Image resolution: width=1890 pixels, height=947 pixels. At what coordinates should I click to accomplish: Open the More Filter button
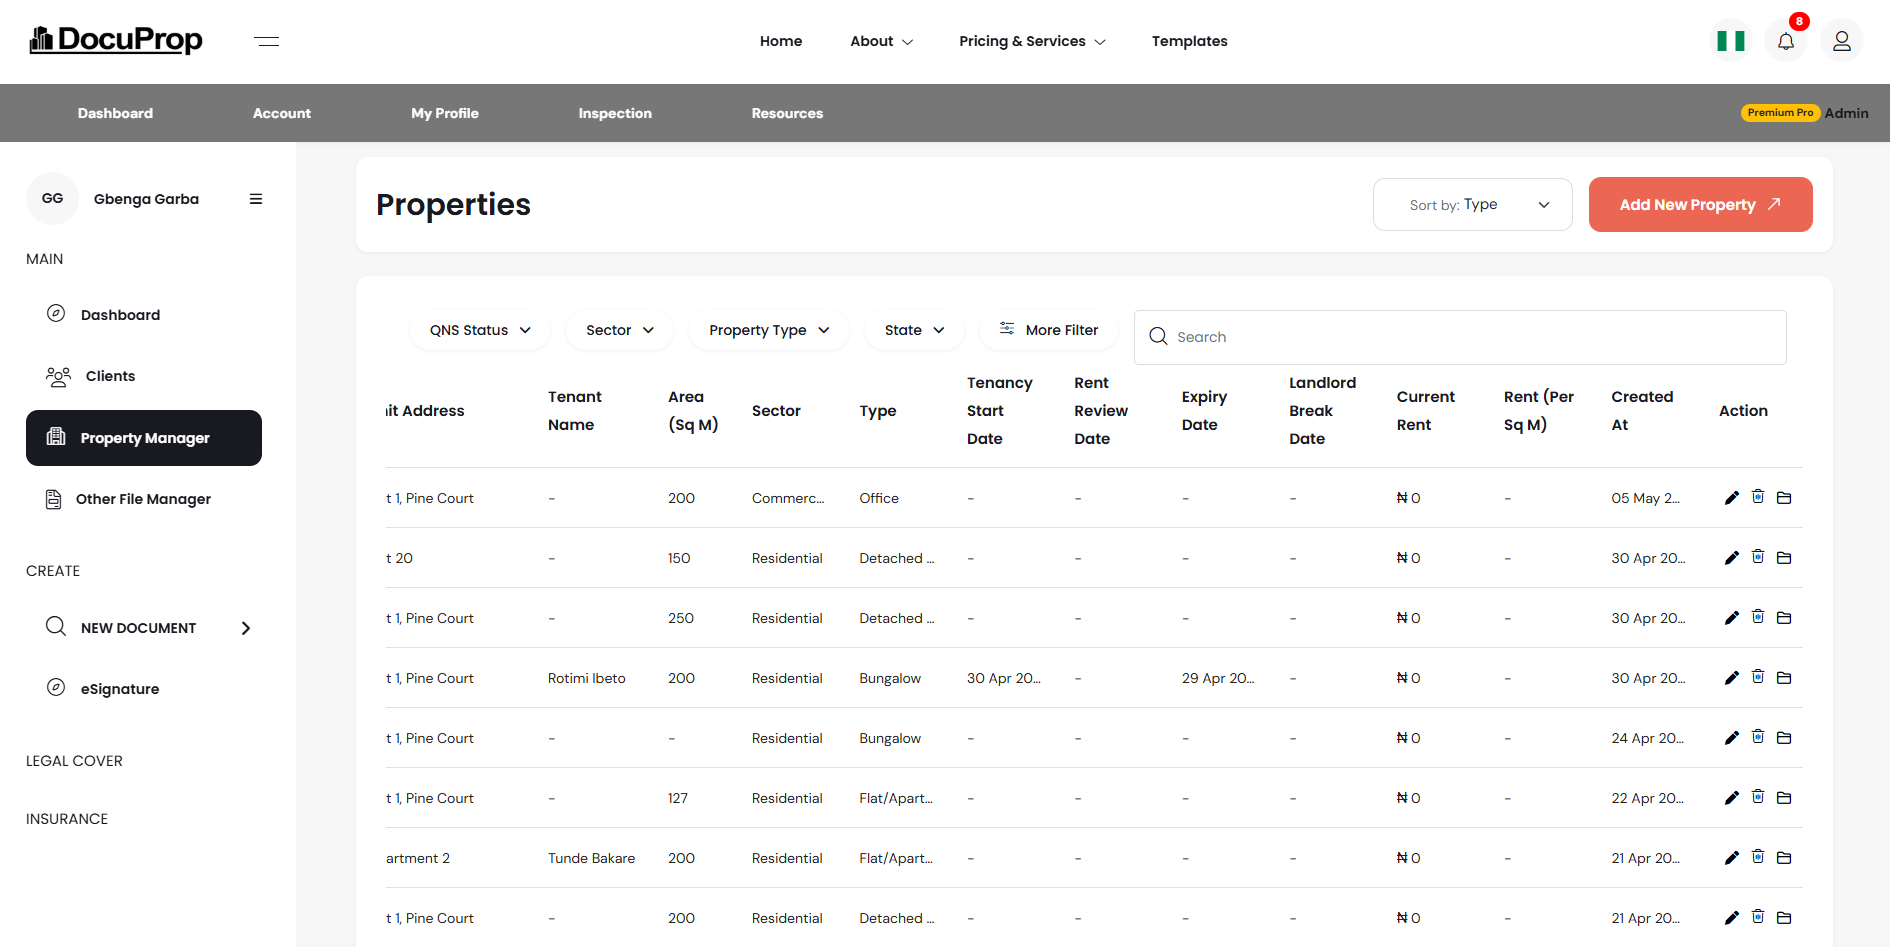[x=1049, y=330]
